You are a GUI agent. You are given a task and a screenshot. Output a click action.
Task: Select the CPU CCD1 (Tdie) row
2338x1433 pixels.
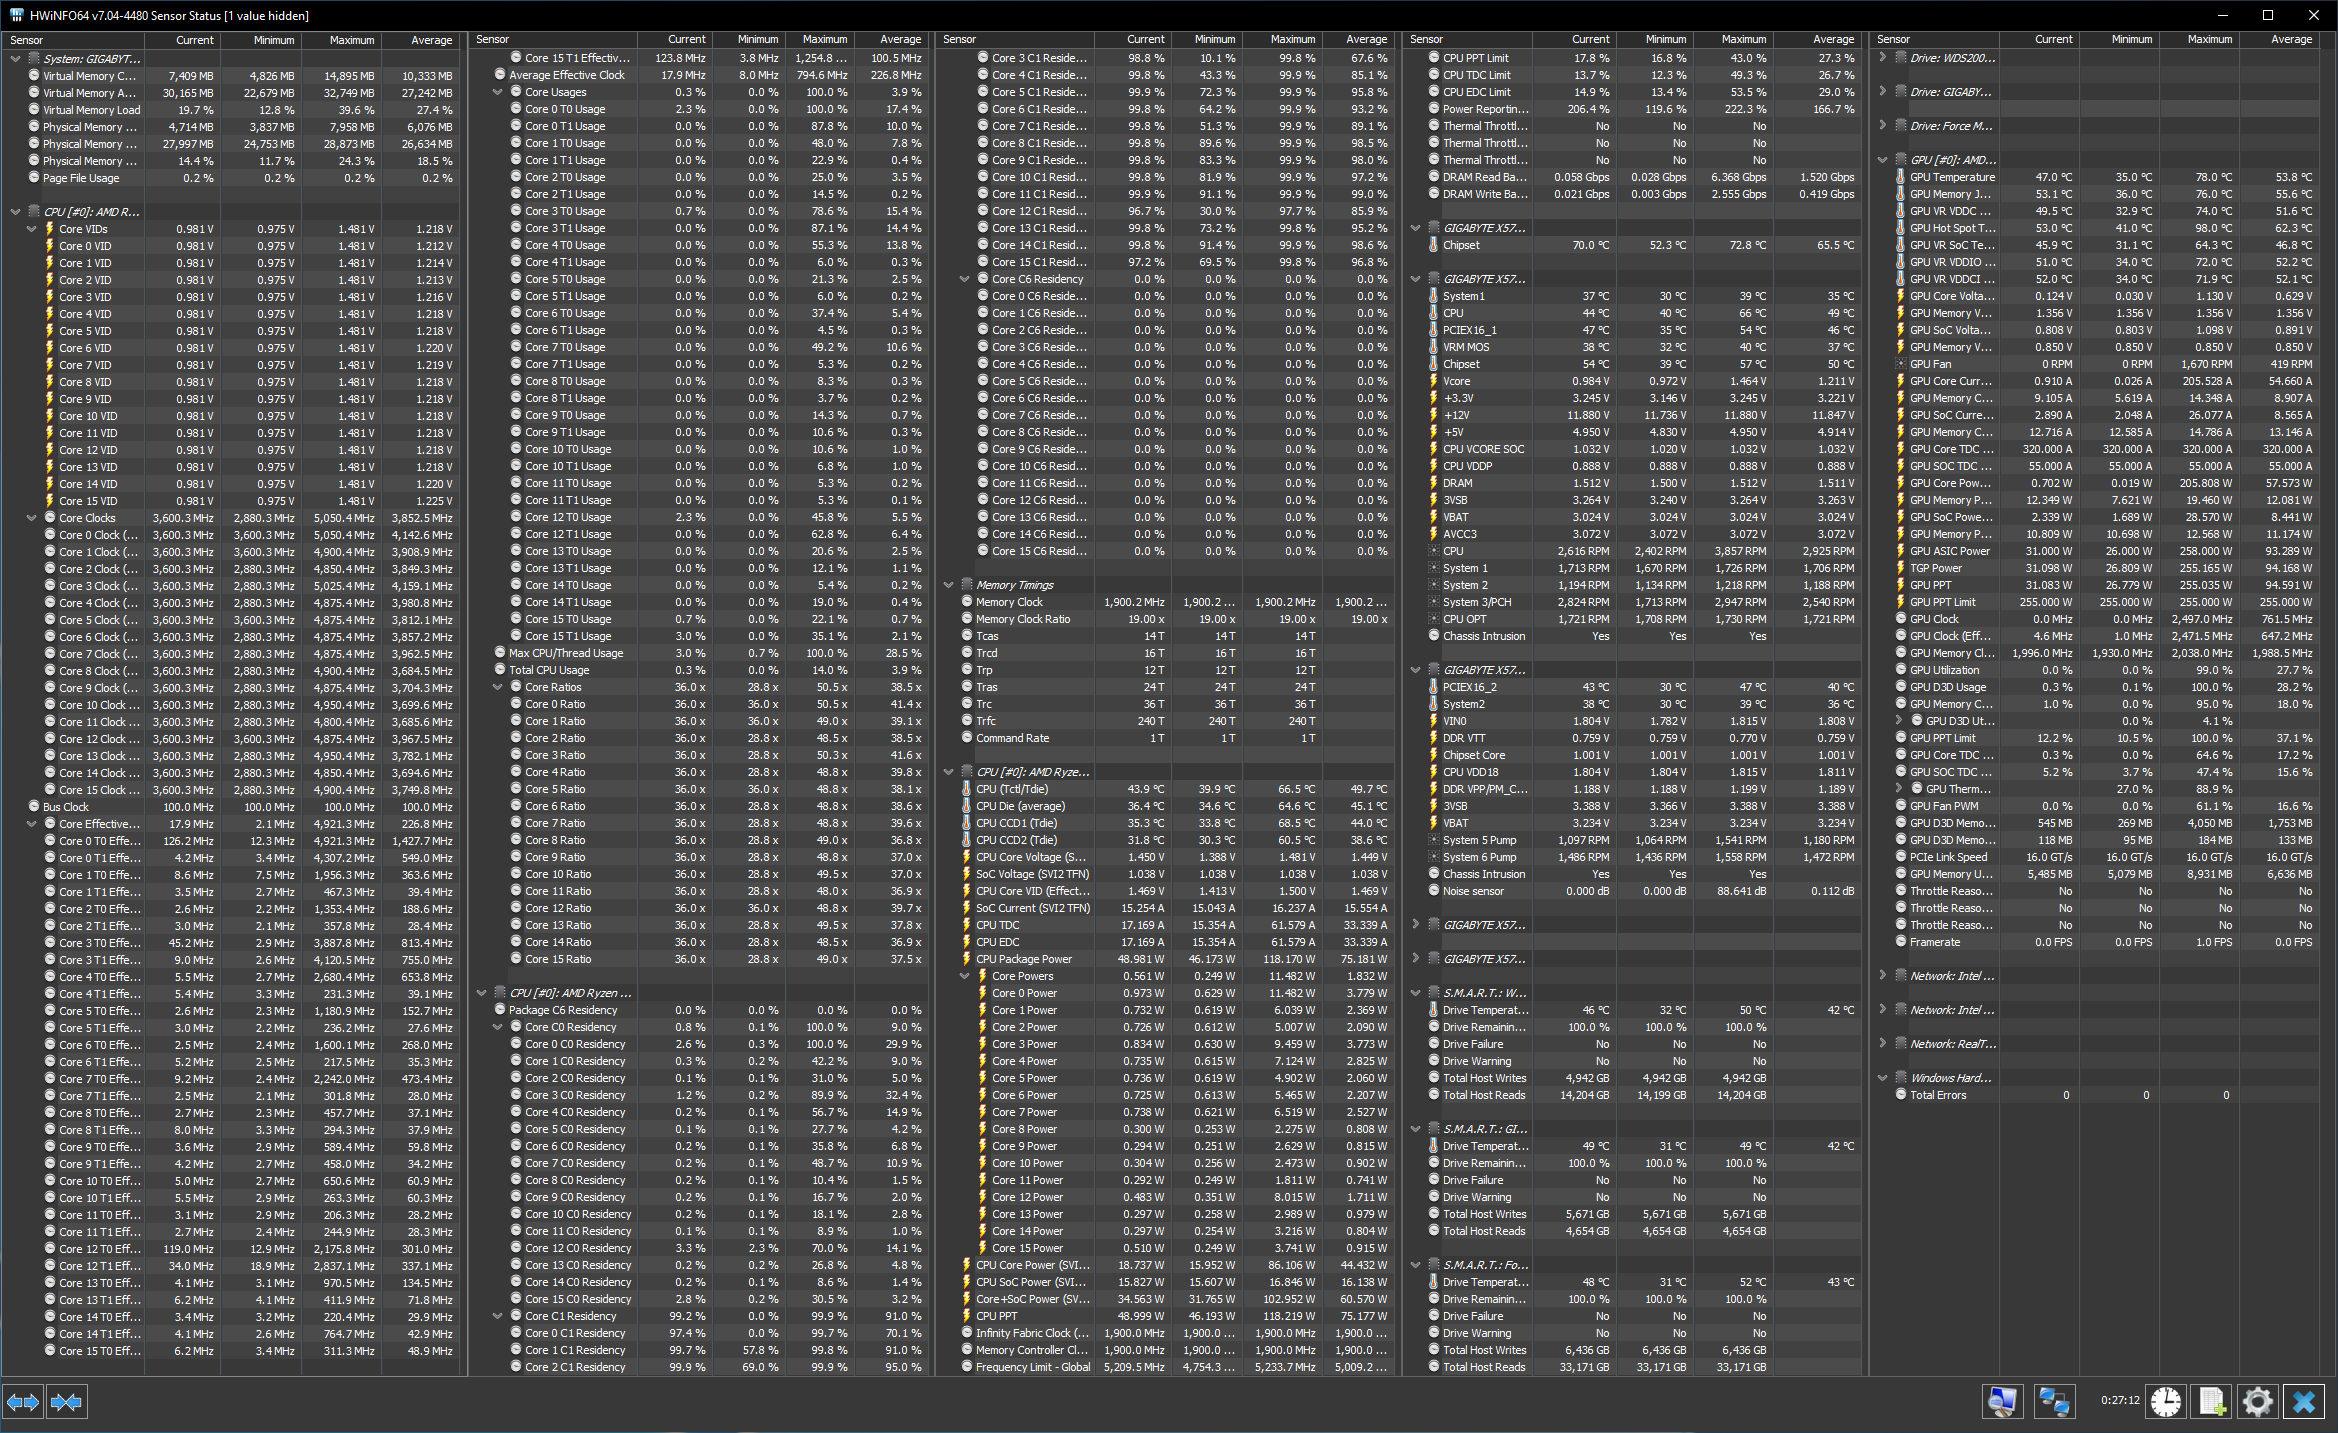coord(1165,823)
